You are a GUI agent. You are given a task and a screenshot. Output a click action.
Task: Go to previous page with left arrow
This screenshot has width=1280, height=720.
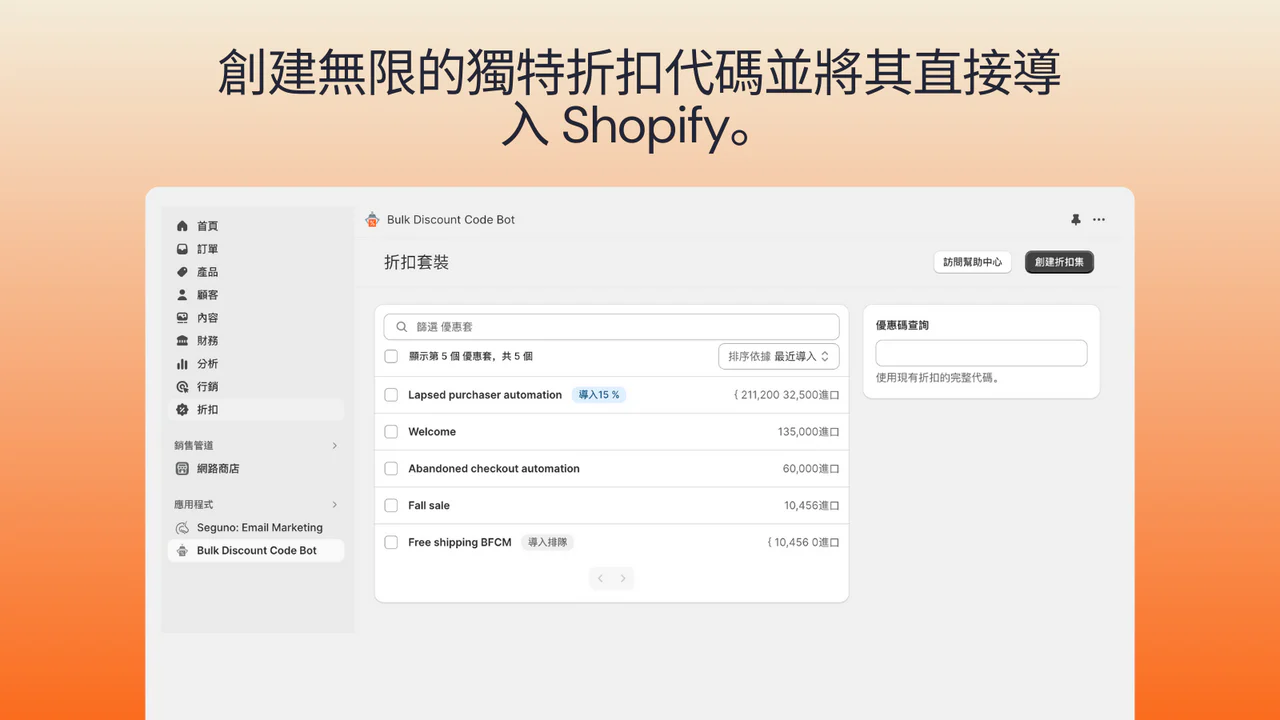(600, 578)
